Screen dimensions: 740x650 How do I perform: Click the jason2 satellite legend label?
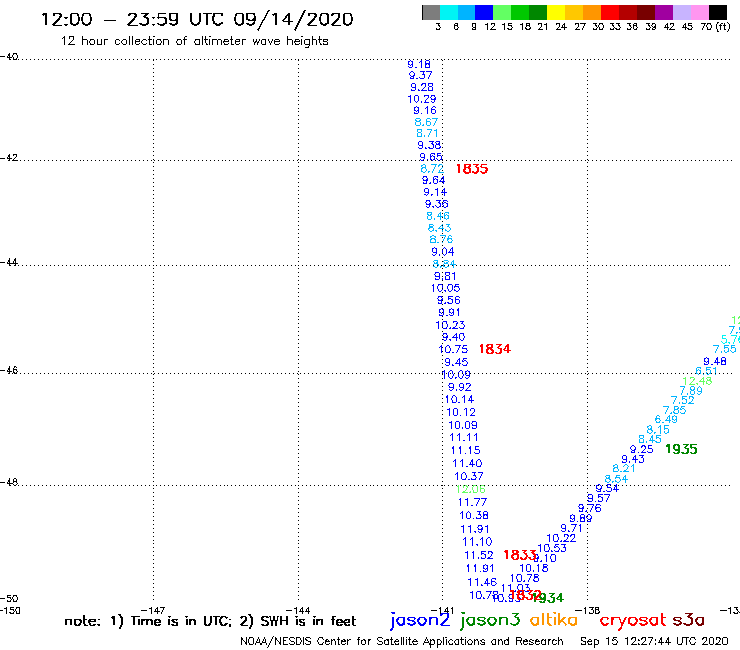coord(420,620)
